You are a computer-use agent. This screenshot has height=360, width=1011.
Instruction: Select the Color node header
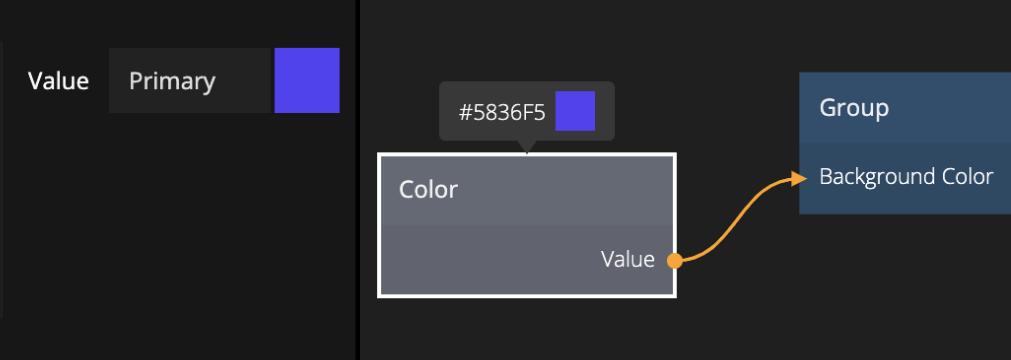point(527,190)
